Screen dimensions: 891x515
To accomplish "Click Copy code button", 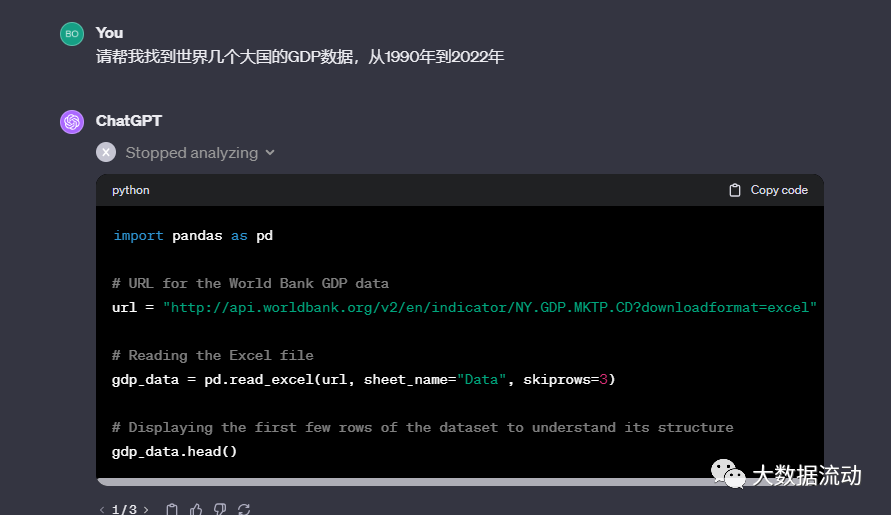I will tap(768, 190).
